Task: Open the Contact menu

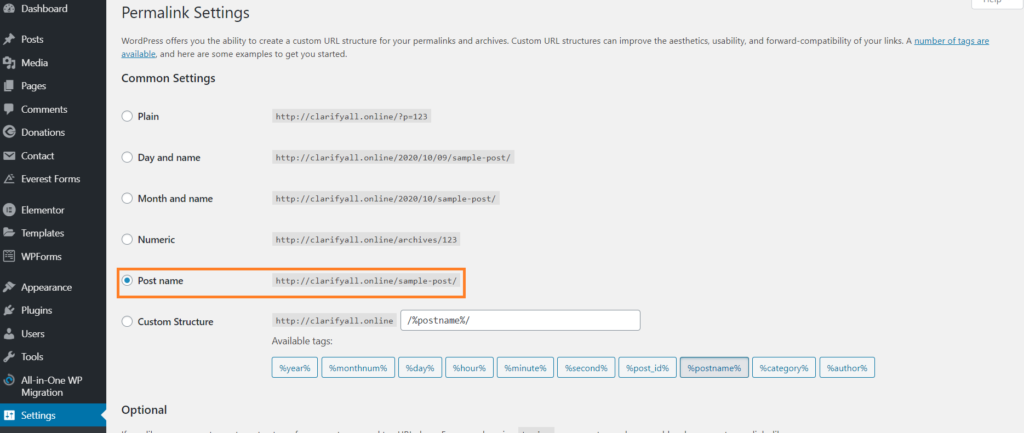Action: (x=37, y=155)
